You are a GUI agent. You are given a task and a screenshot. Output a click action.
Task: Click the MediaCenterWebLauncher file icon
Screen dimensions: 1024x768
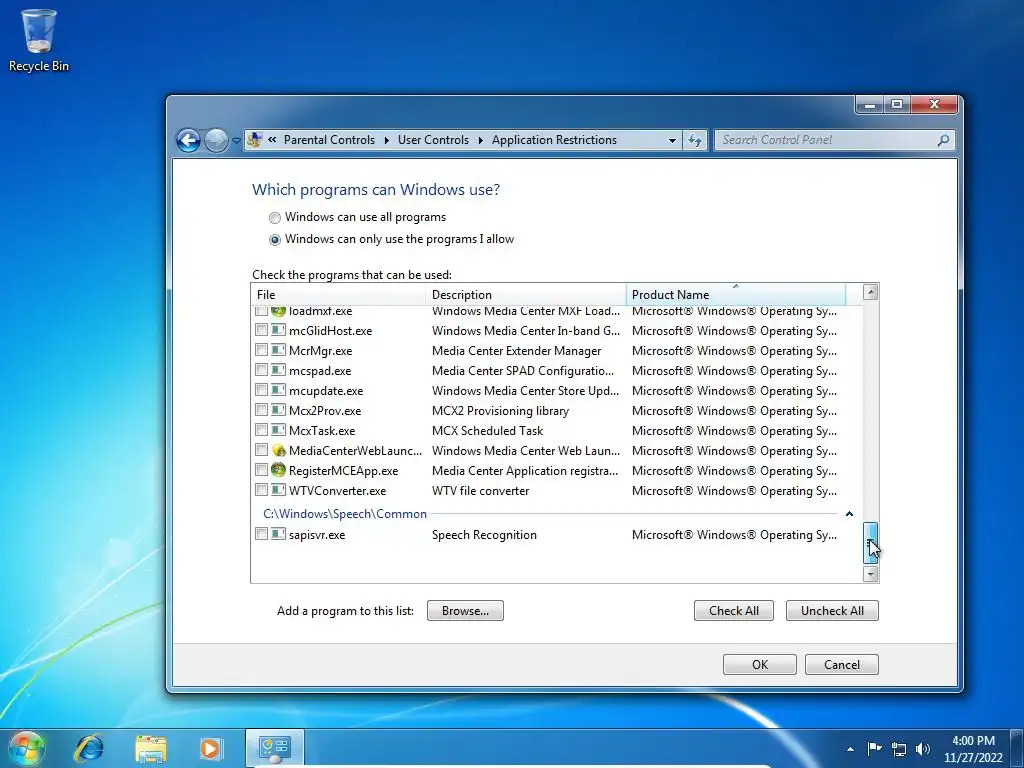coord(278,450)
